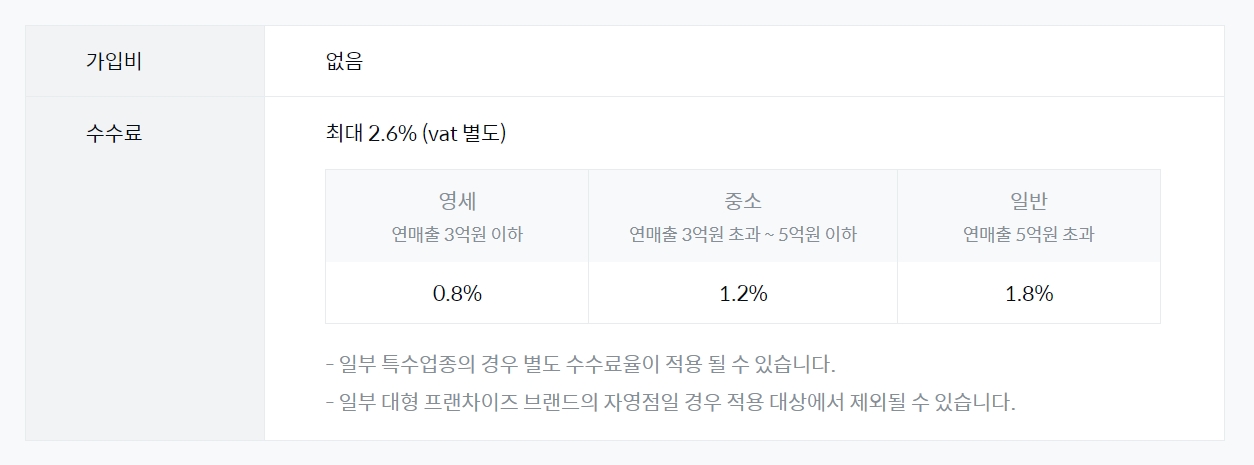The height and width of the screenshot is (465, 1254).
Task: Click the 1.2% fee rate cell
Action: (742, 294)
